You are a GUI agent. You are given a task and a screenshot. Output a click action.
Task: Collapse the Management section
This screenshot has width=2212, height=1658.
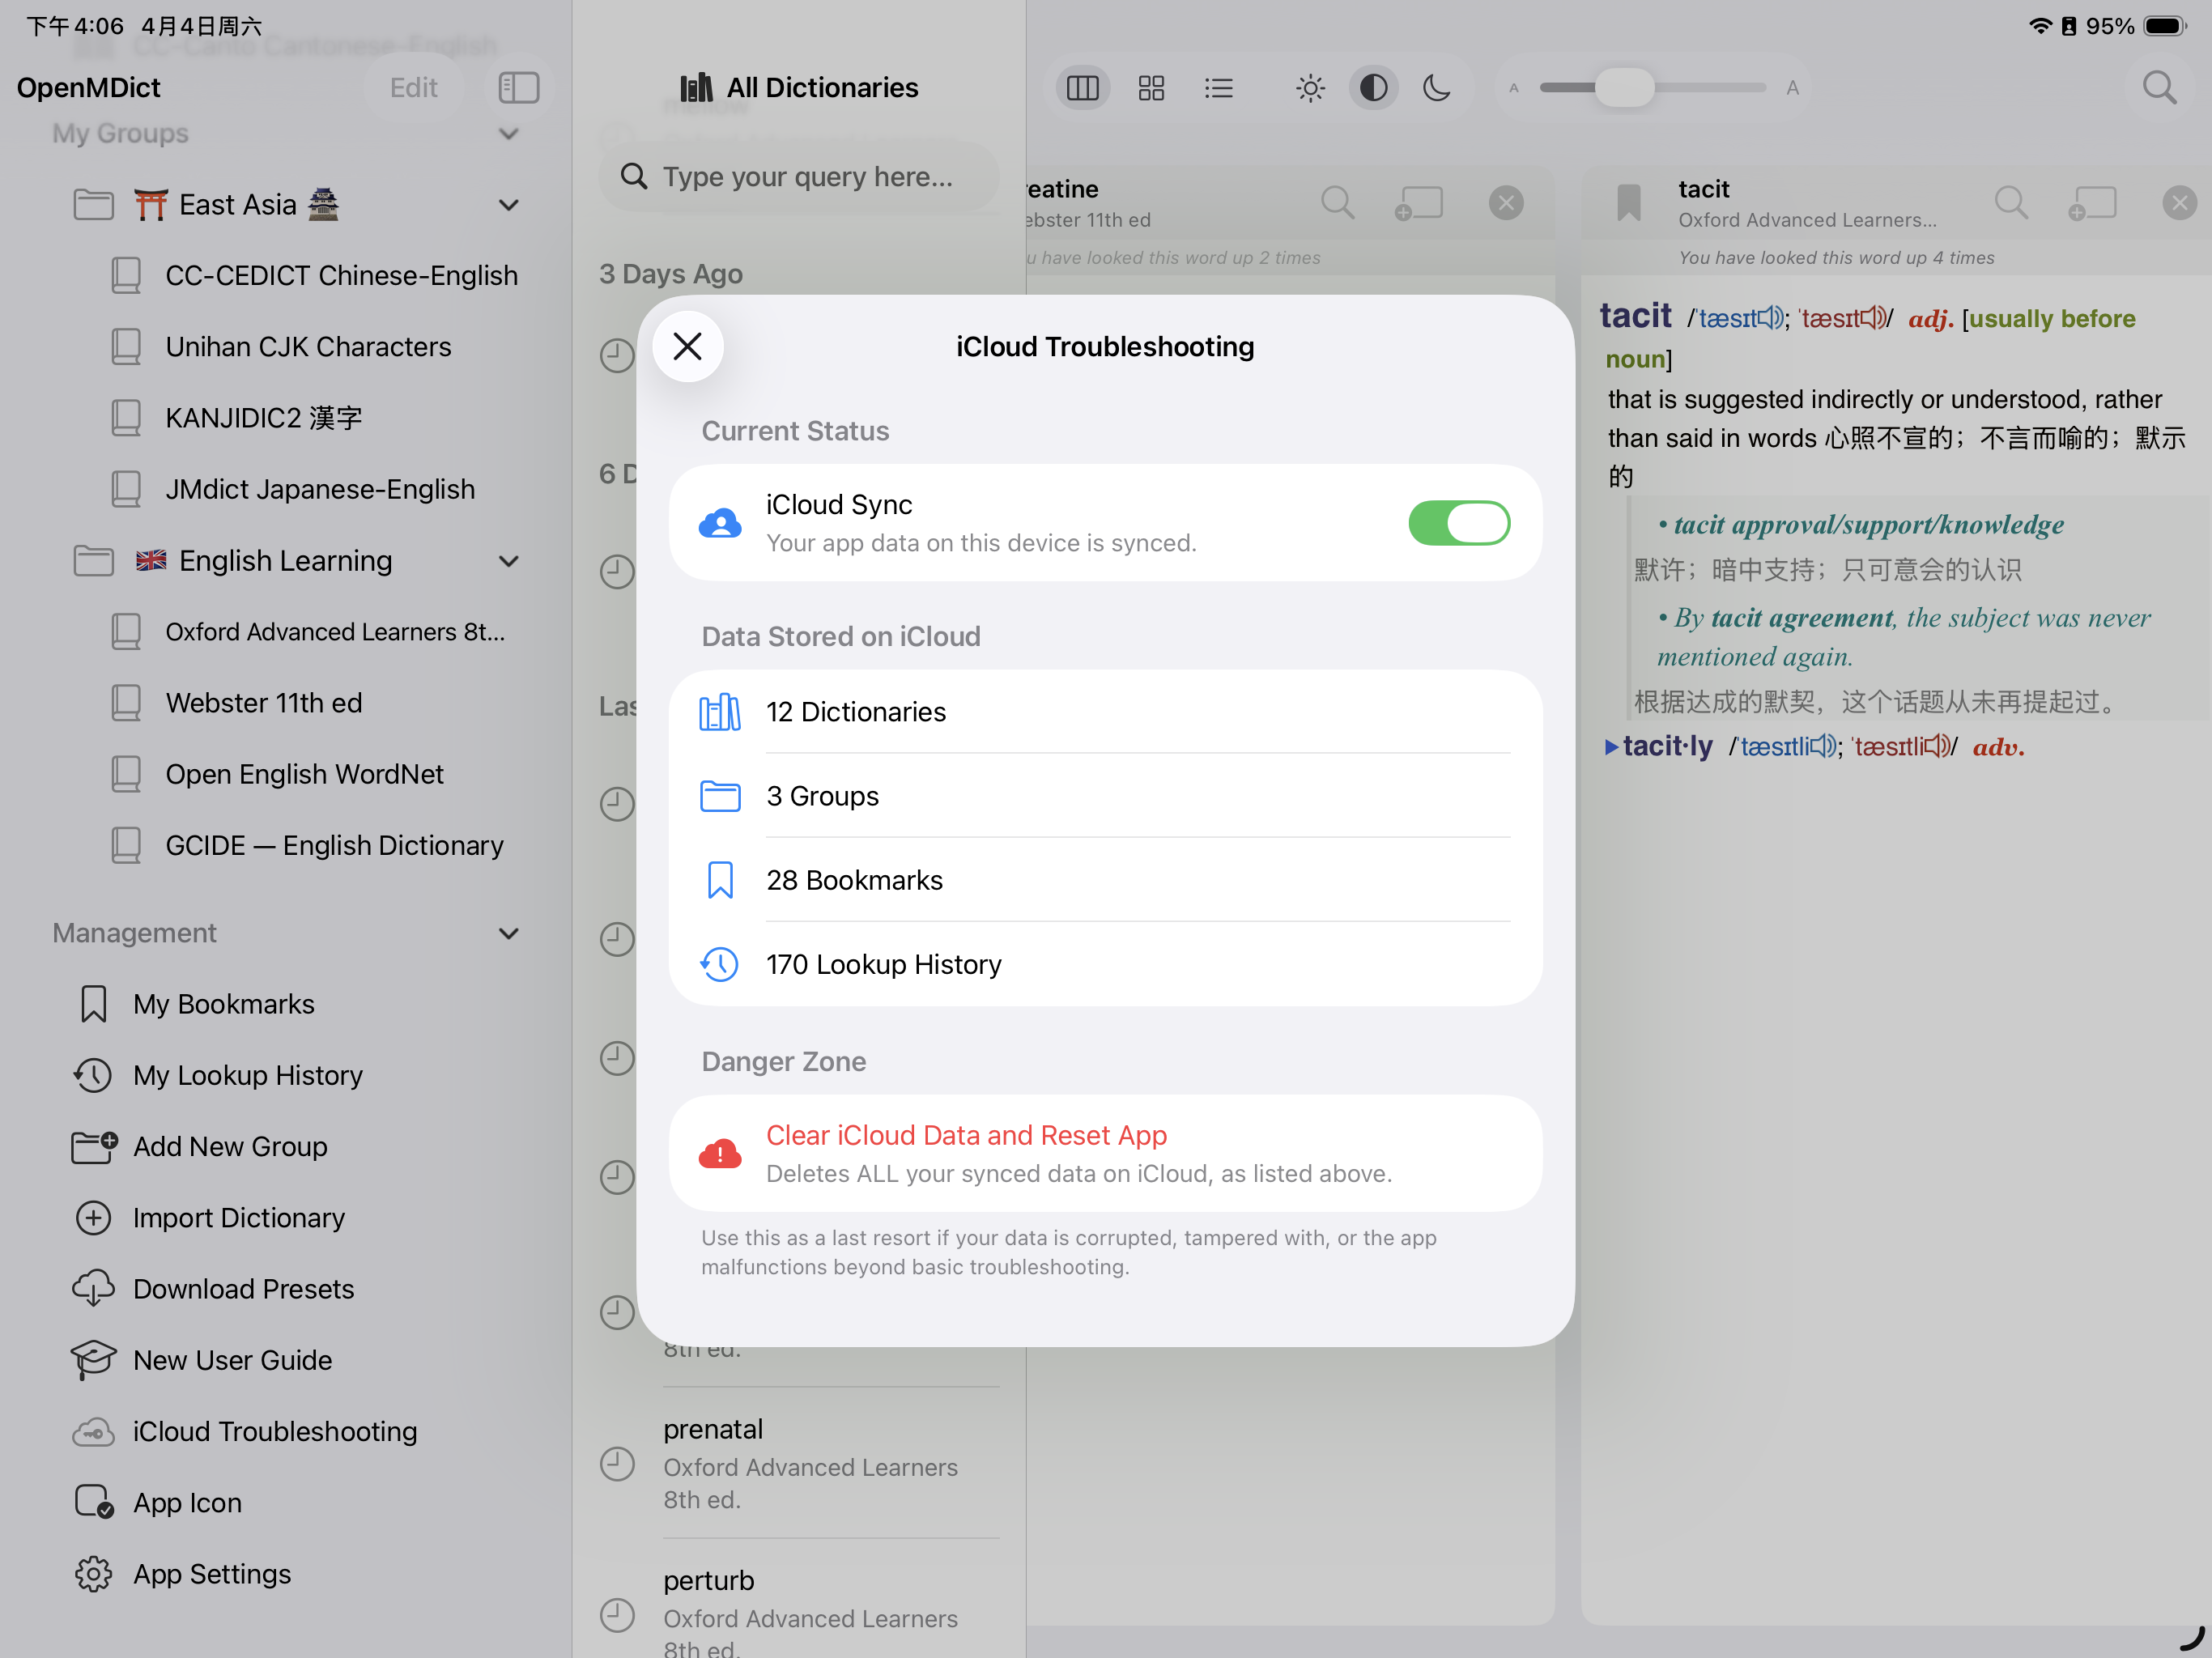508,933
